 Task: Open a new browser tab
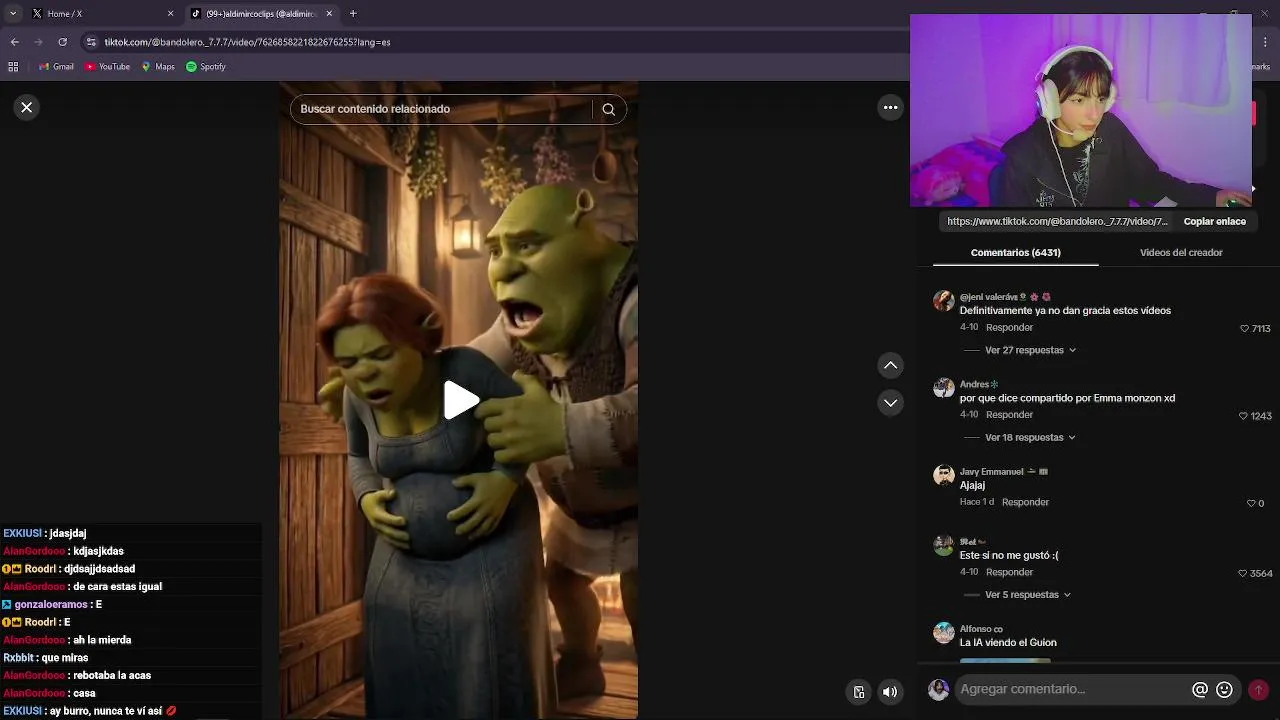(x=353, y=13)
